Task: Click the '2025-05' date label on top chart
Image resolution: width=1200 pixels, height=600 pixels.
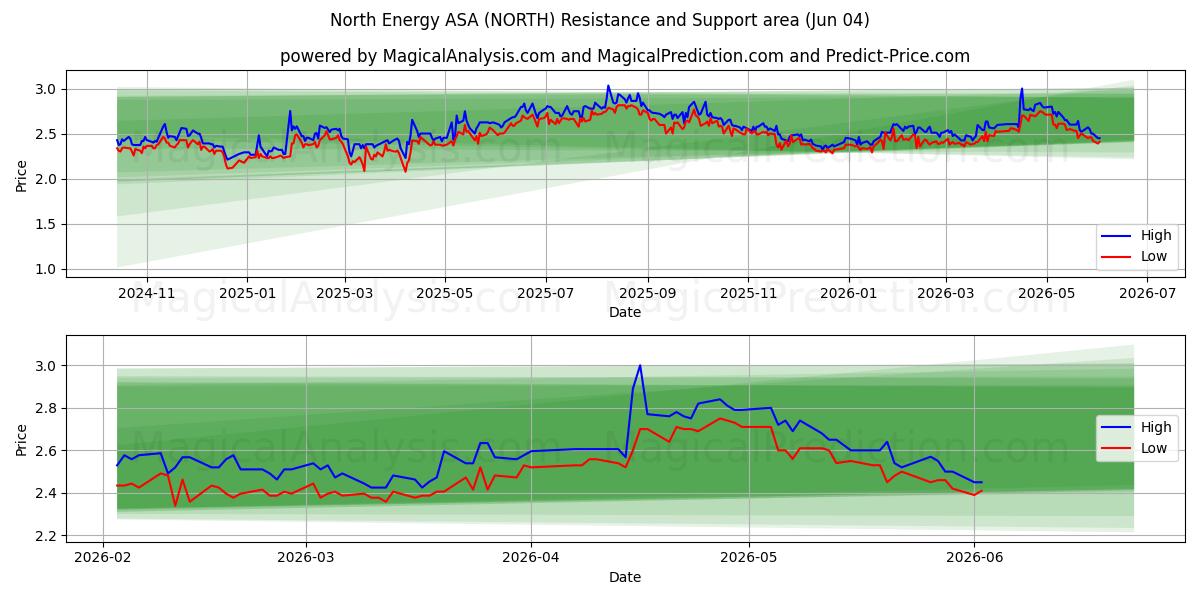Action: coord(444,294)
